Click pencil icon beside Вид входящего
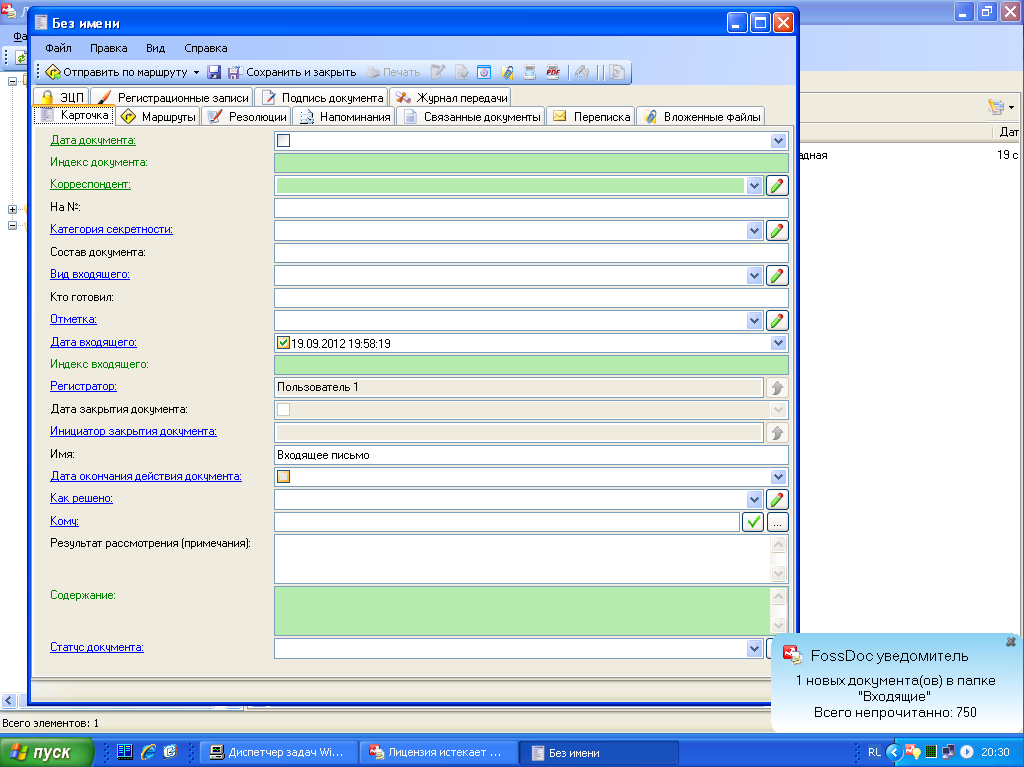 pos(777,275)
